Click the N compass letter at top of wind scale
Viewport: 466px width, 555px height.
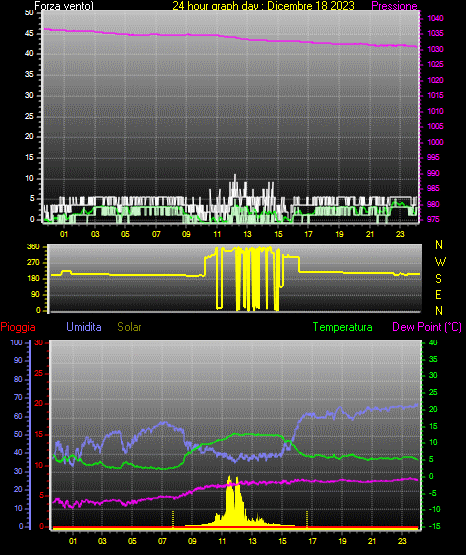point(439,245)
